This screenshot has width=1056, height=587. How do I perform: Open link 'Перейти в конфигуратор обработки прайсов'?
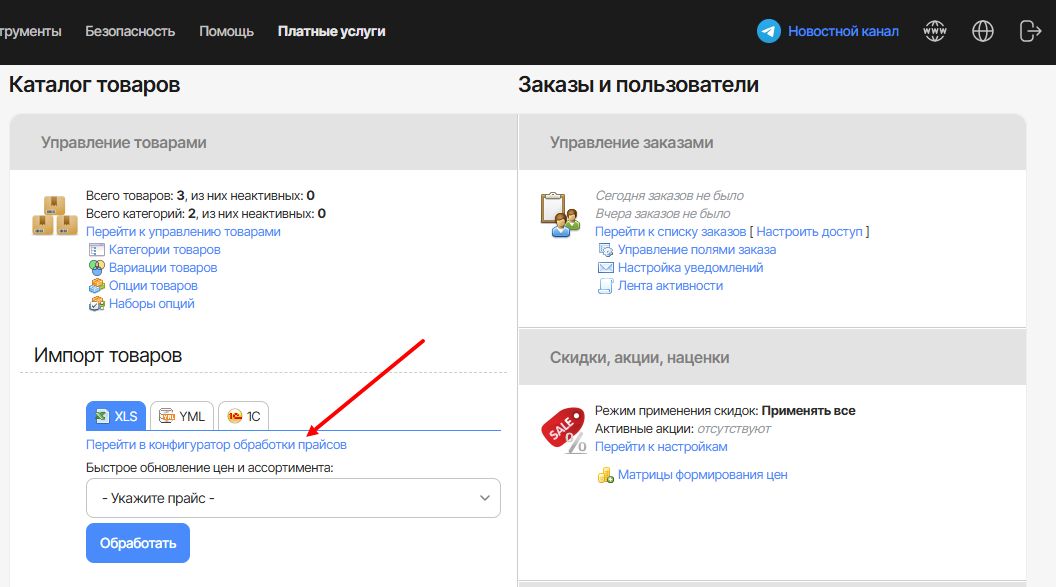[x=216, y=444]
